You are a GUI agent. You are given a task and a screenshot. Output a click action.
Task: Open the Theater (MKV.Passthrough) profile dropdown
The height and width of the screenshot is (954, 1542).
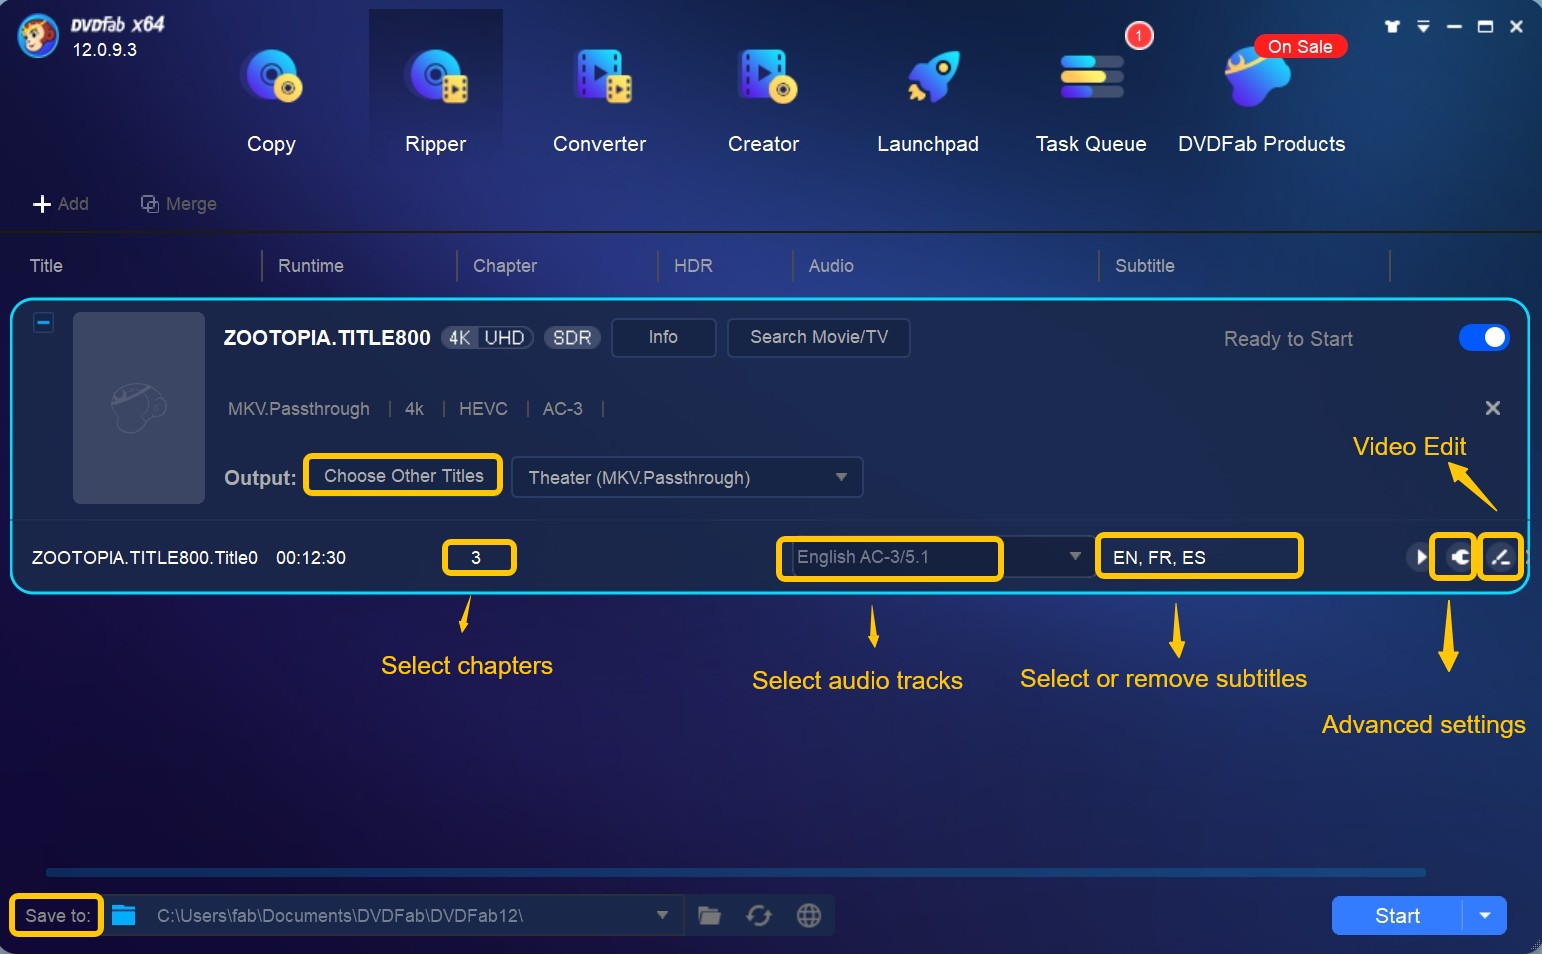click(687, 477)
